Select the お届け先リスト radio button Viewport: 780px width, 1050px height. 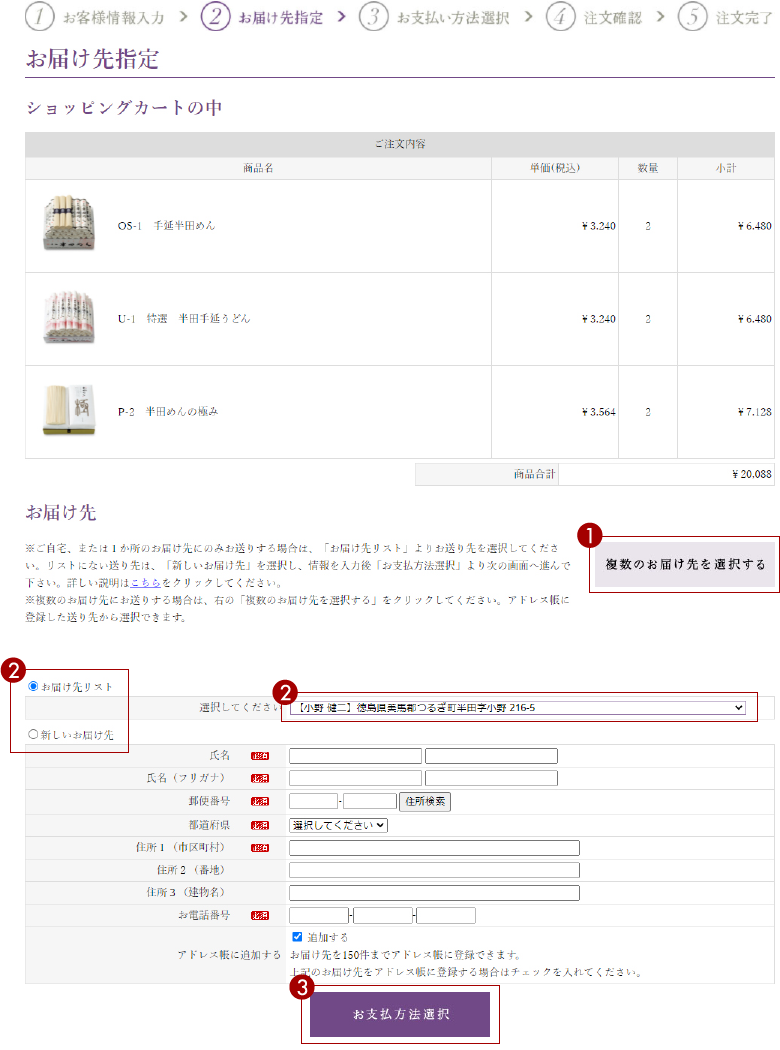point(34,687)
